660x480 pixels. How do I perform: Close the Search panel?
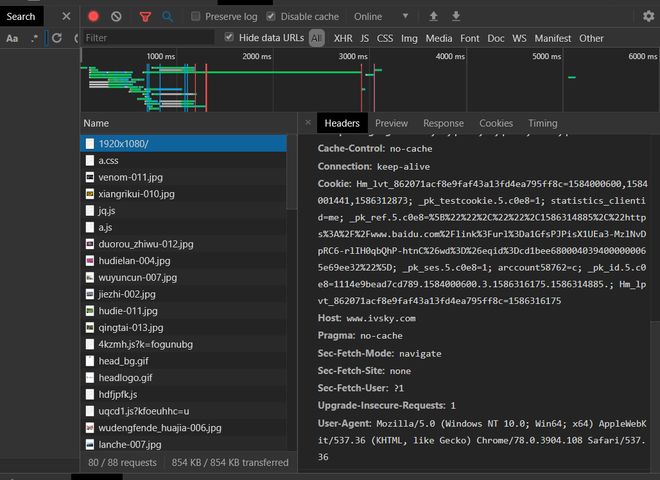click(x=66, y=16)
